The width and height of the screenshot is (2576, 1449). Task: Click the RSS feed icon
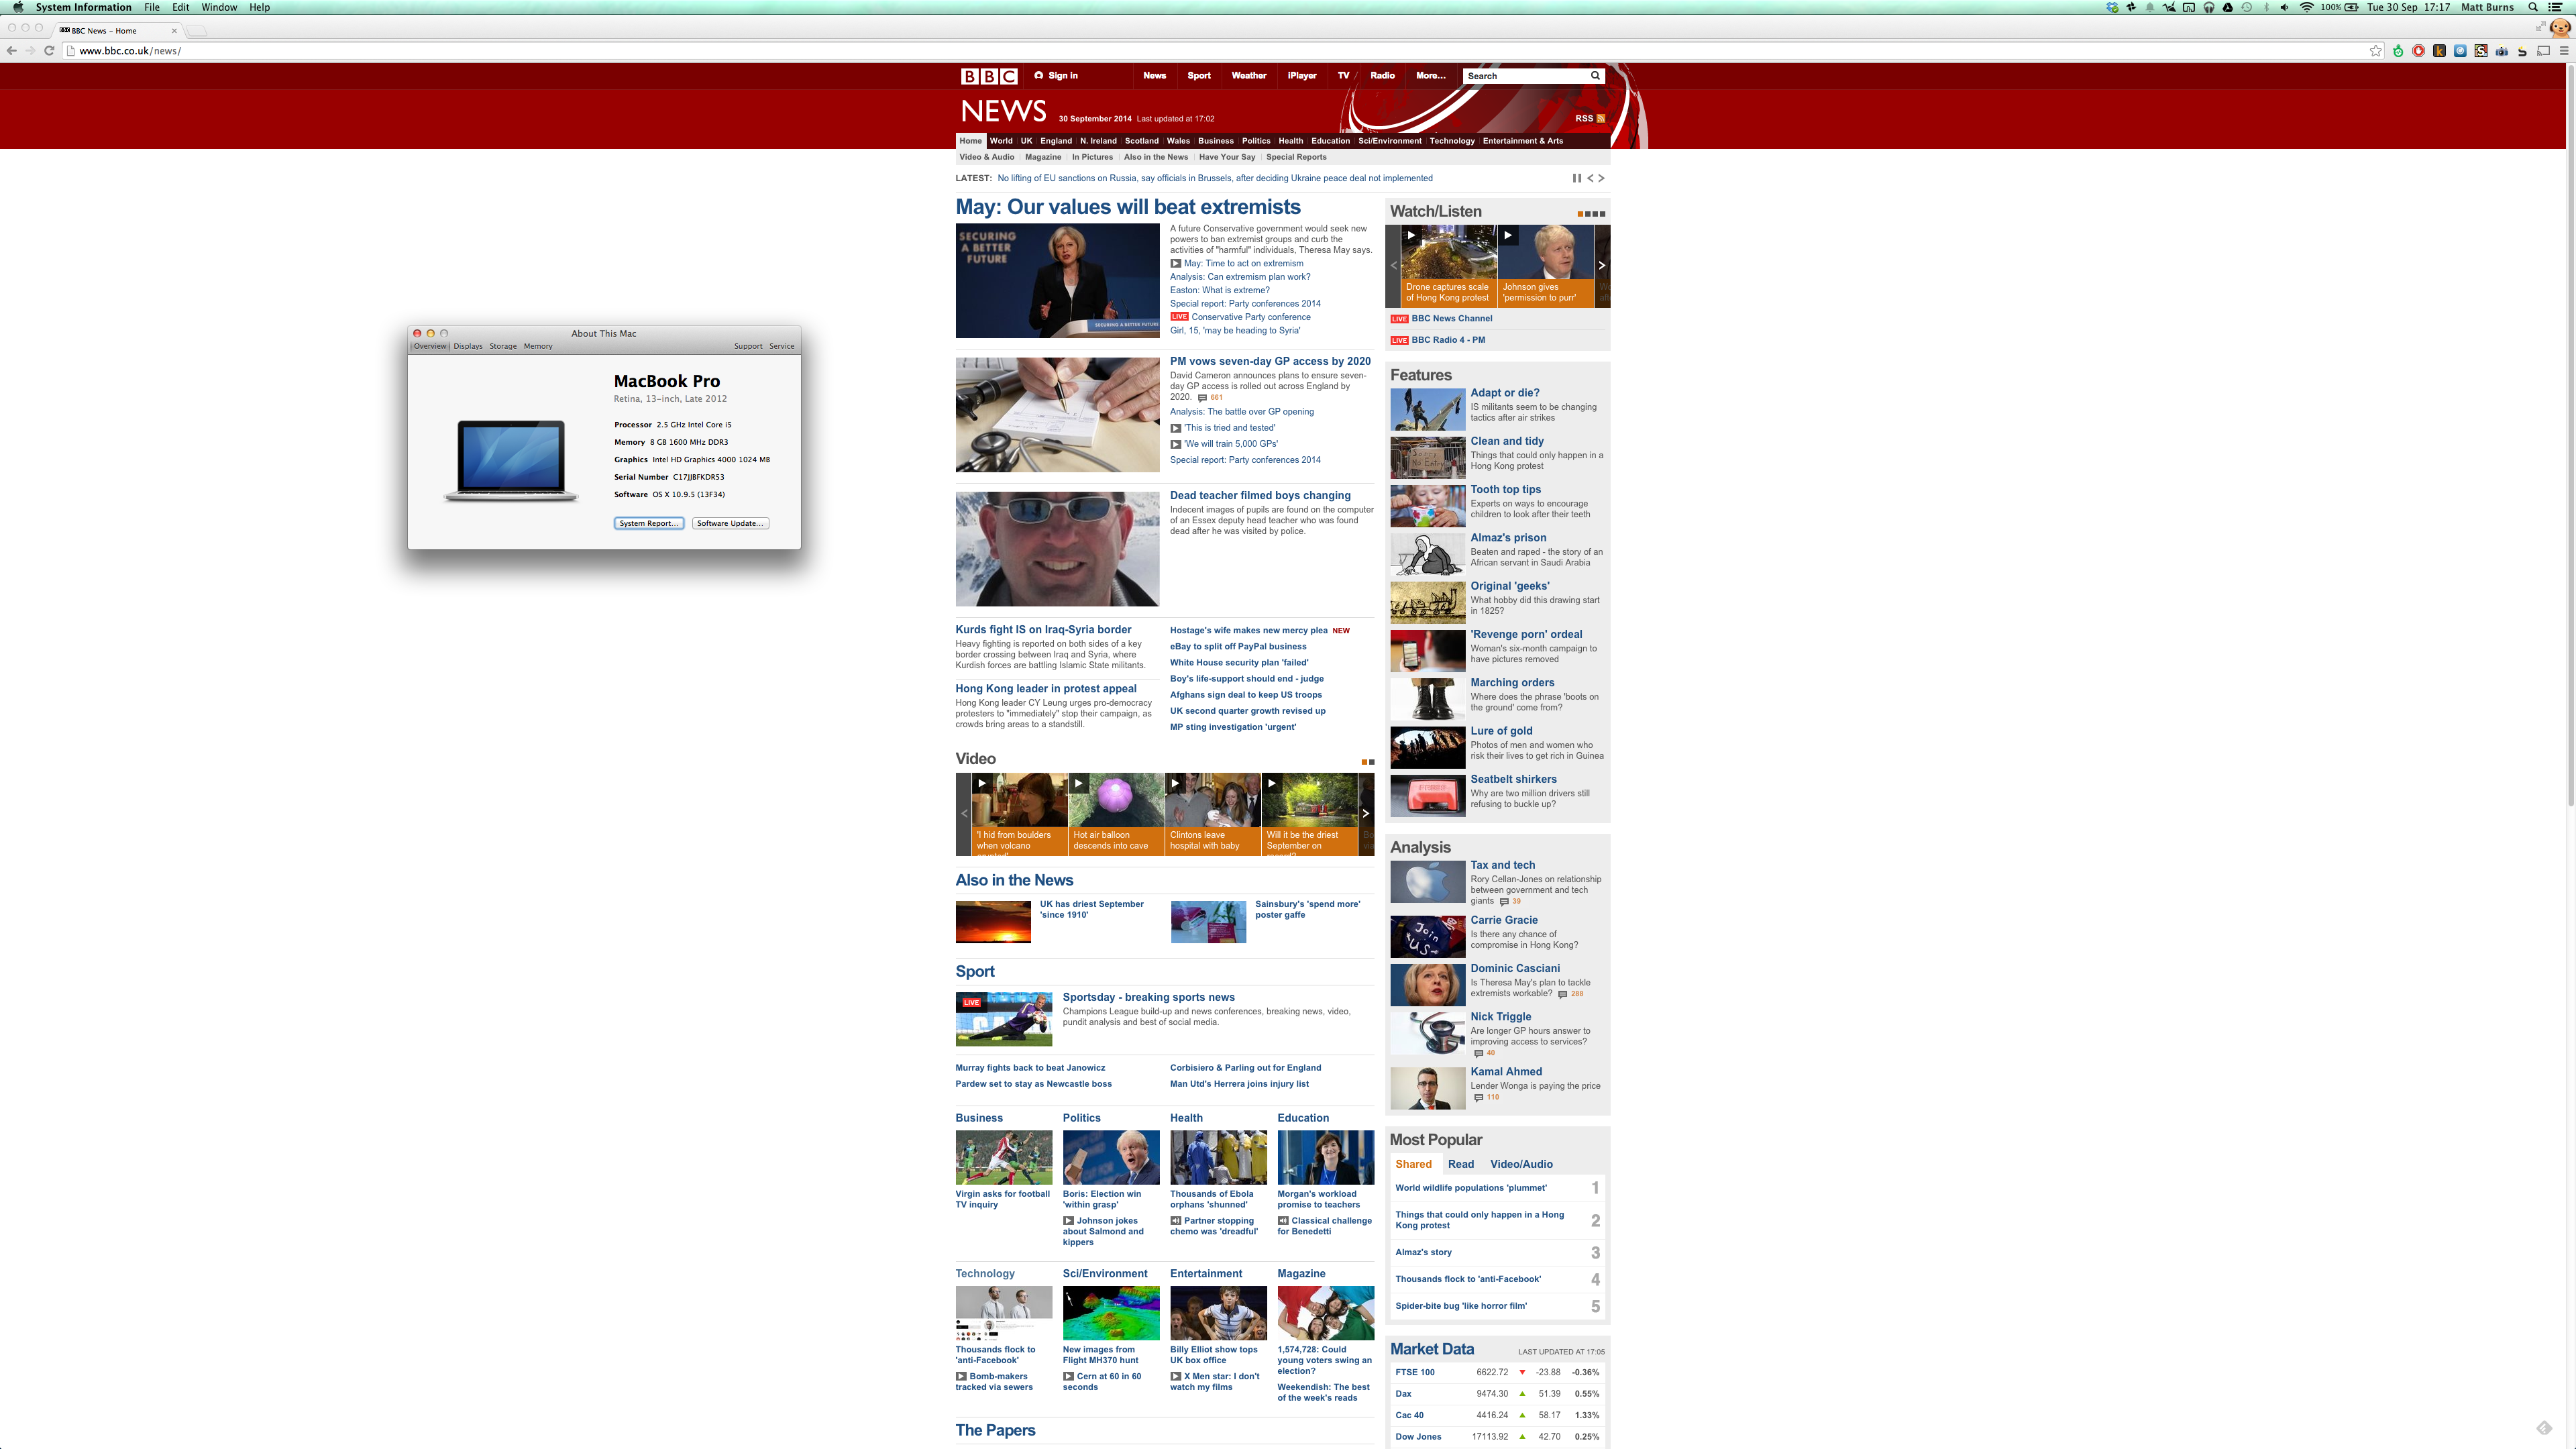click(x=1600, y=118)
